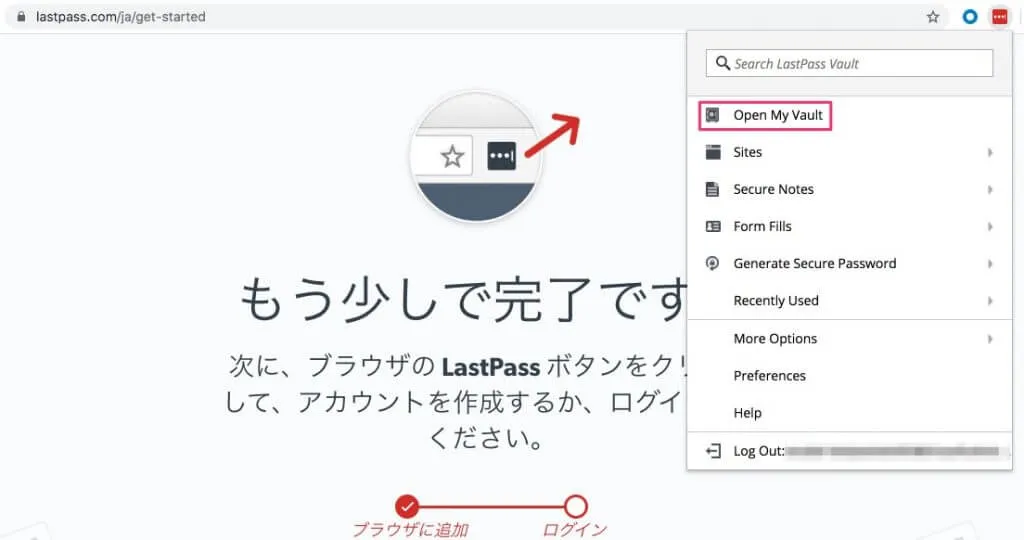Screen dimensions: 1024x540
Task: Click the blue circle extension icon
Action: coord(970,17)
